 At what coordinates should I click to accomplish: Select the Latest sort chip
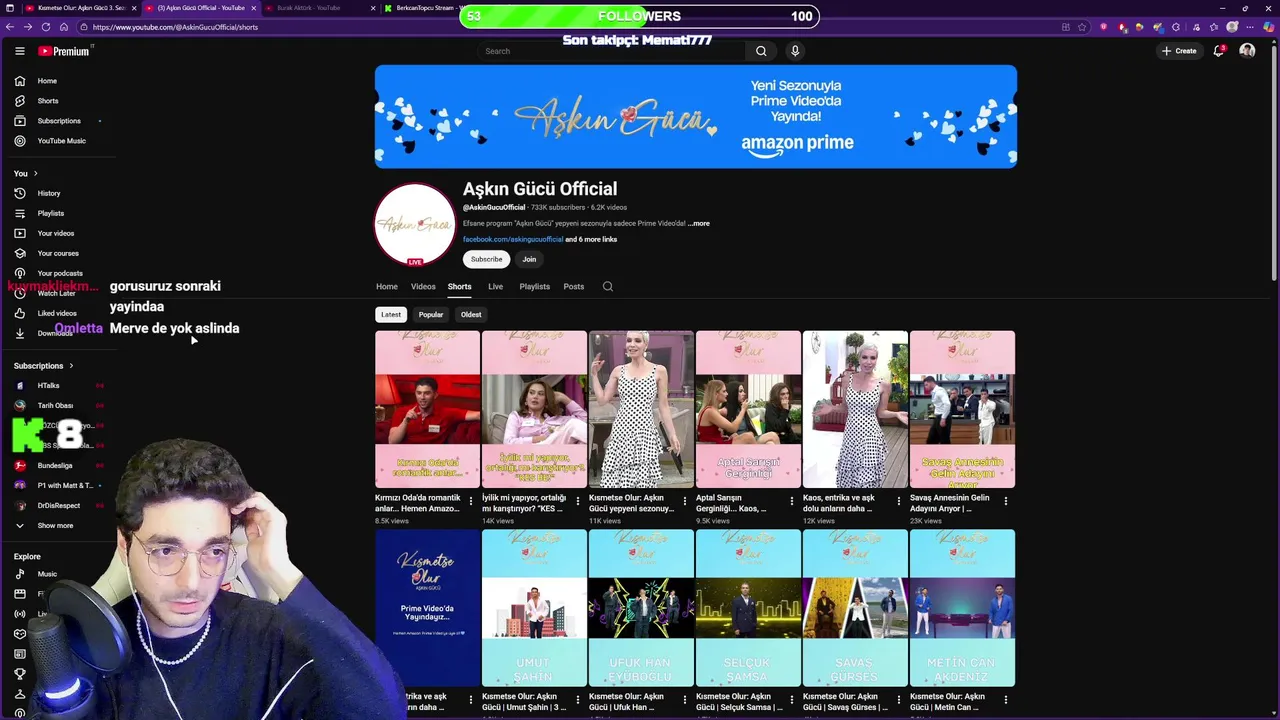click(391, 314)
